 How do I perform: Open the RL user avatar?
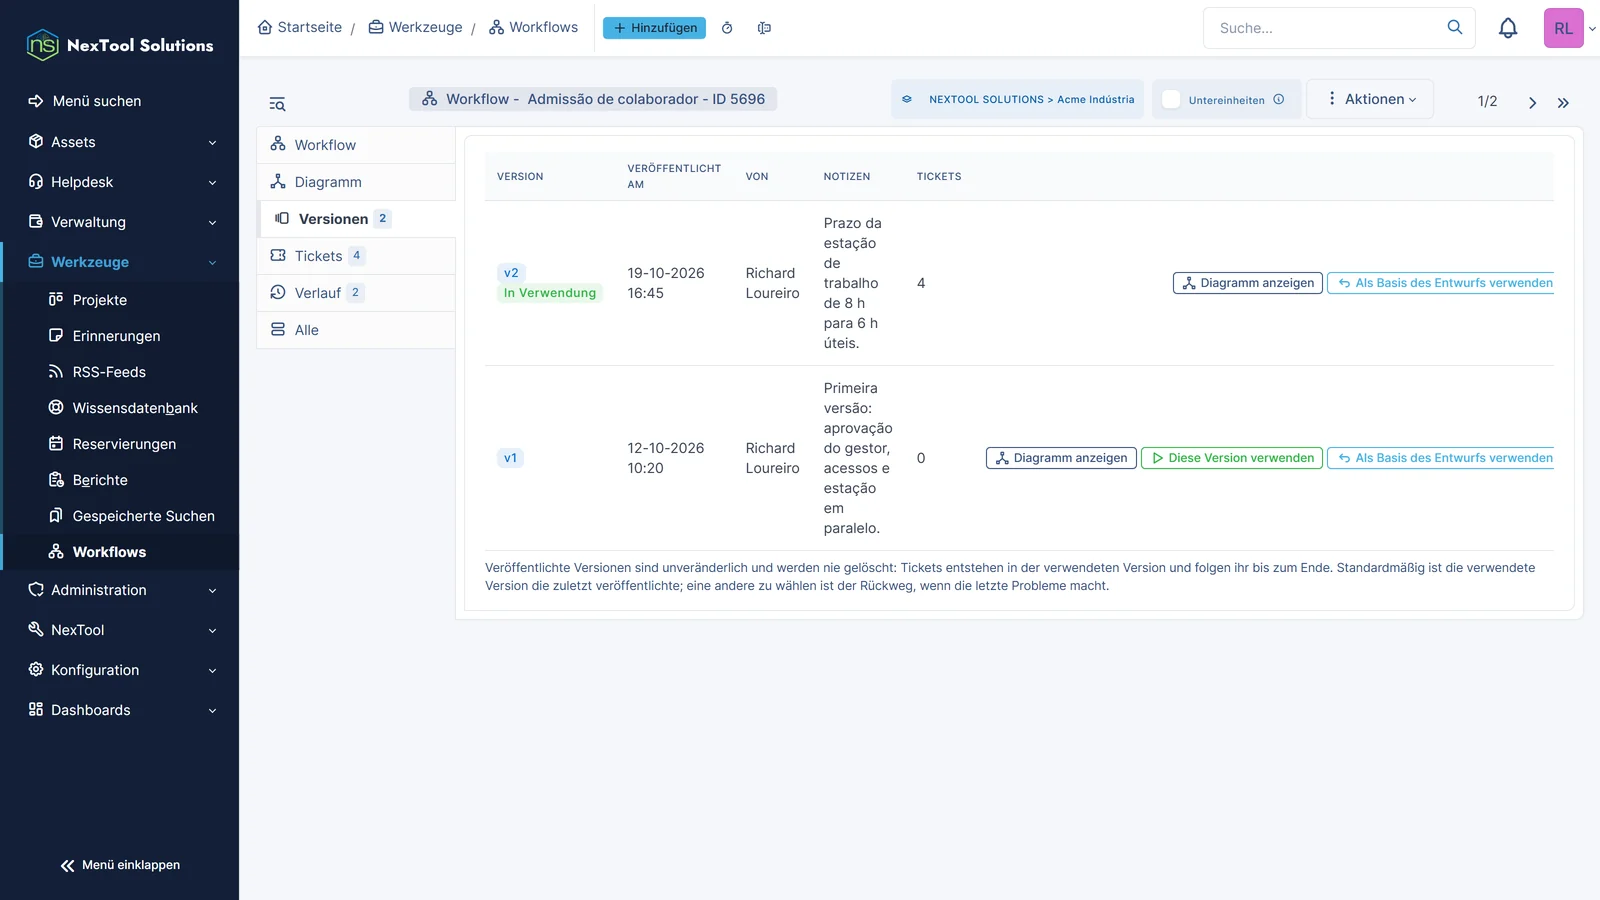click(1563, 28)
